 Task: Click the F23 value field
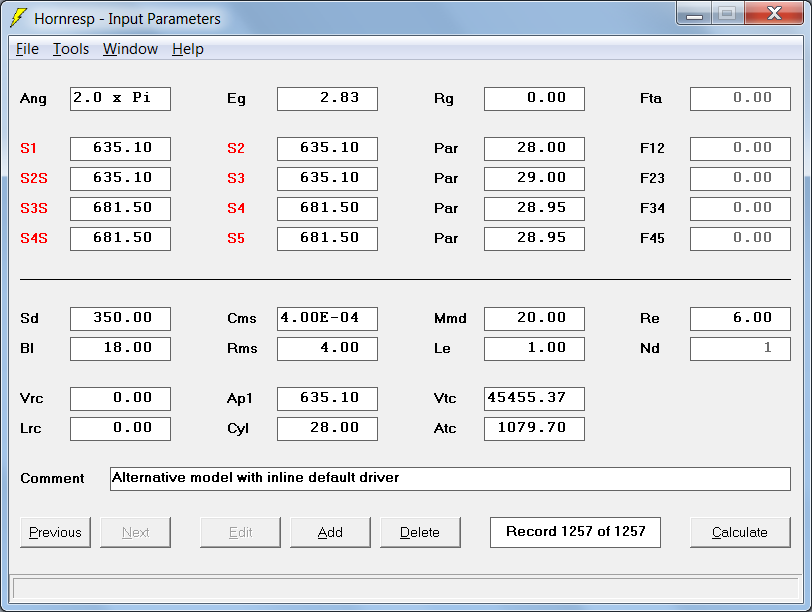(741, 179)
